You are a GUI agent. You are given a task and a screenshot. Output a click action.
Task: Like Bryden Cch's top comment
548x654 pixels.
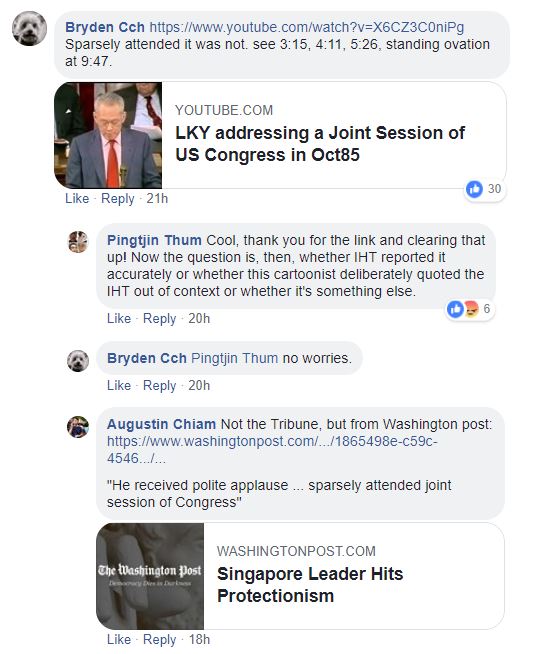(x=77, y=199)
